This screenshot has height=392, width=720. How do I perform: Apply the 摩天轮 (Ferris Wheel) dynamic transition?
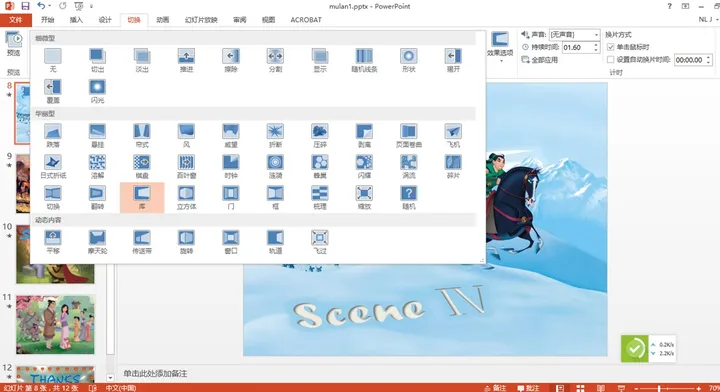click(x=97, y=242)
